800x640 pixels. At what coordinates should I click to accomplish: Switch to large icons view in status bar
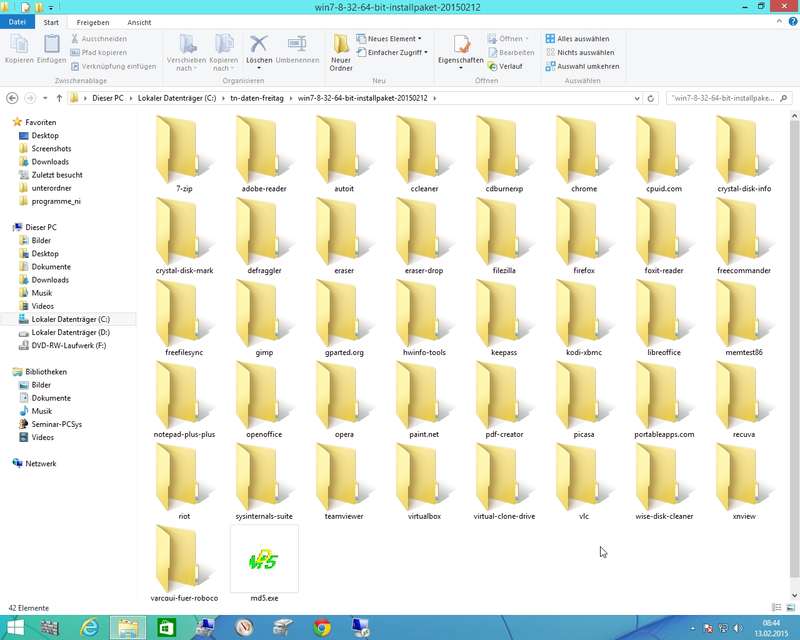[790, 607]
